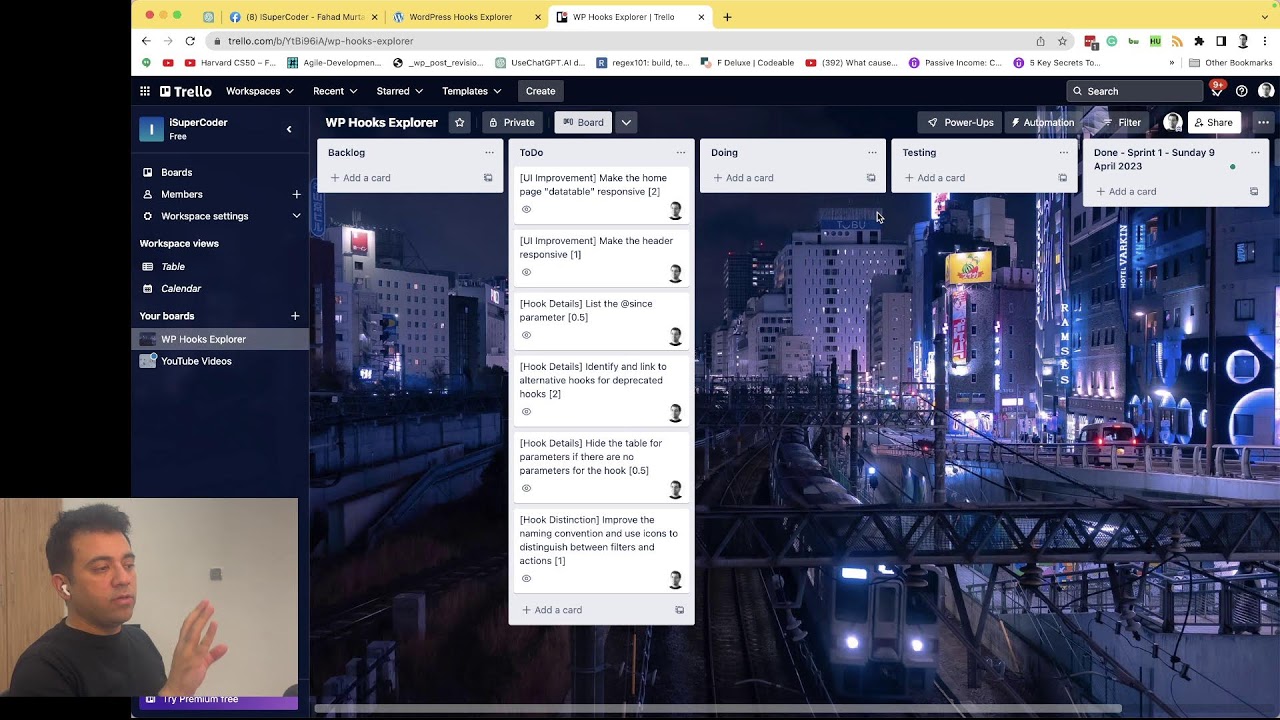Open board view switcher chevron

pyautogui.click(x=626, y=122)
